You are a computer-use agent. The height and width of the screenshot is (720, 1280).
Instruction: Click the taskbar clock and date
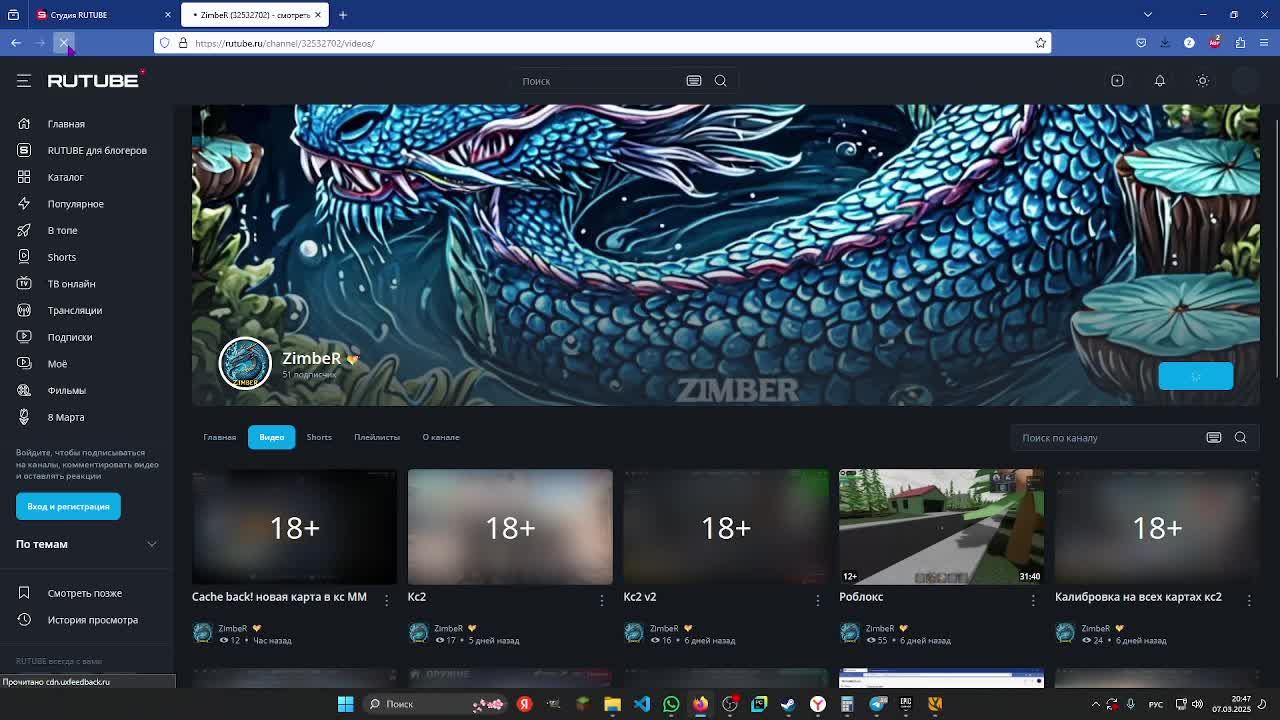(x=1231, y=704)
